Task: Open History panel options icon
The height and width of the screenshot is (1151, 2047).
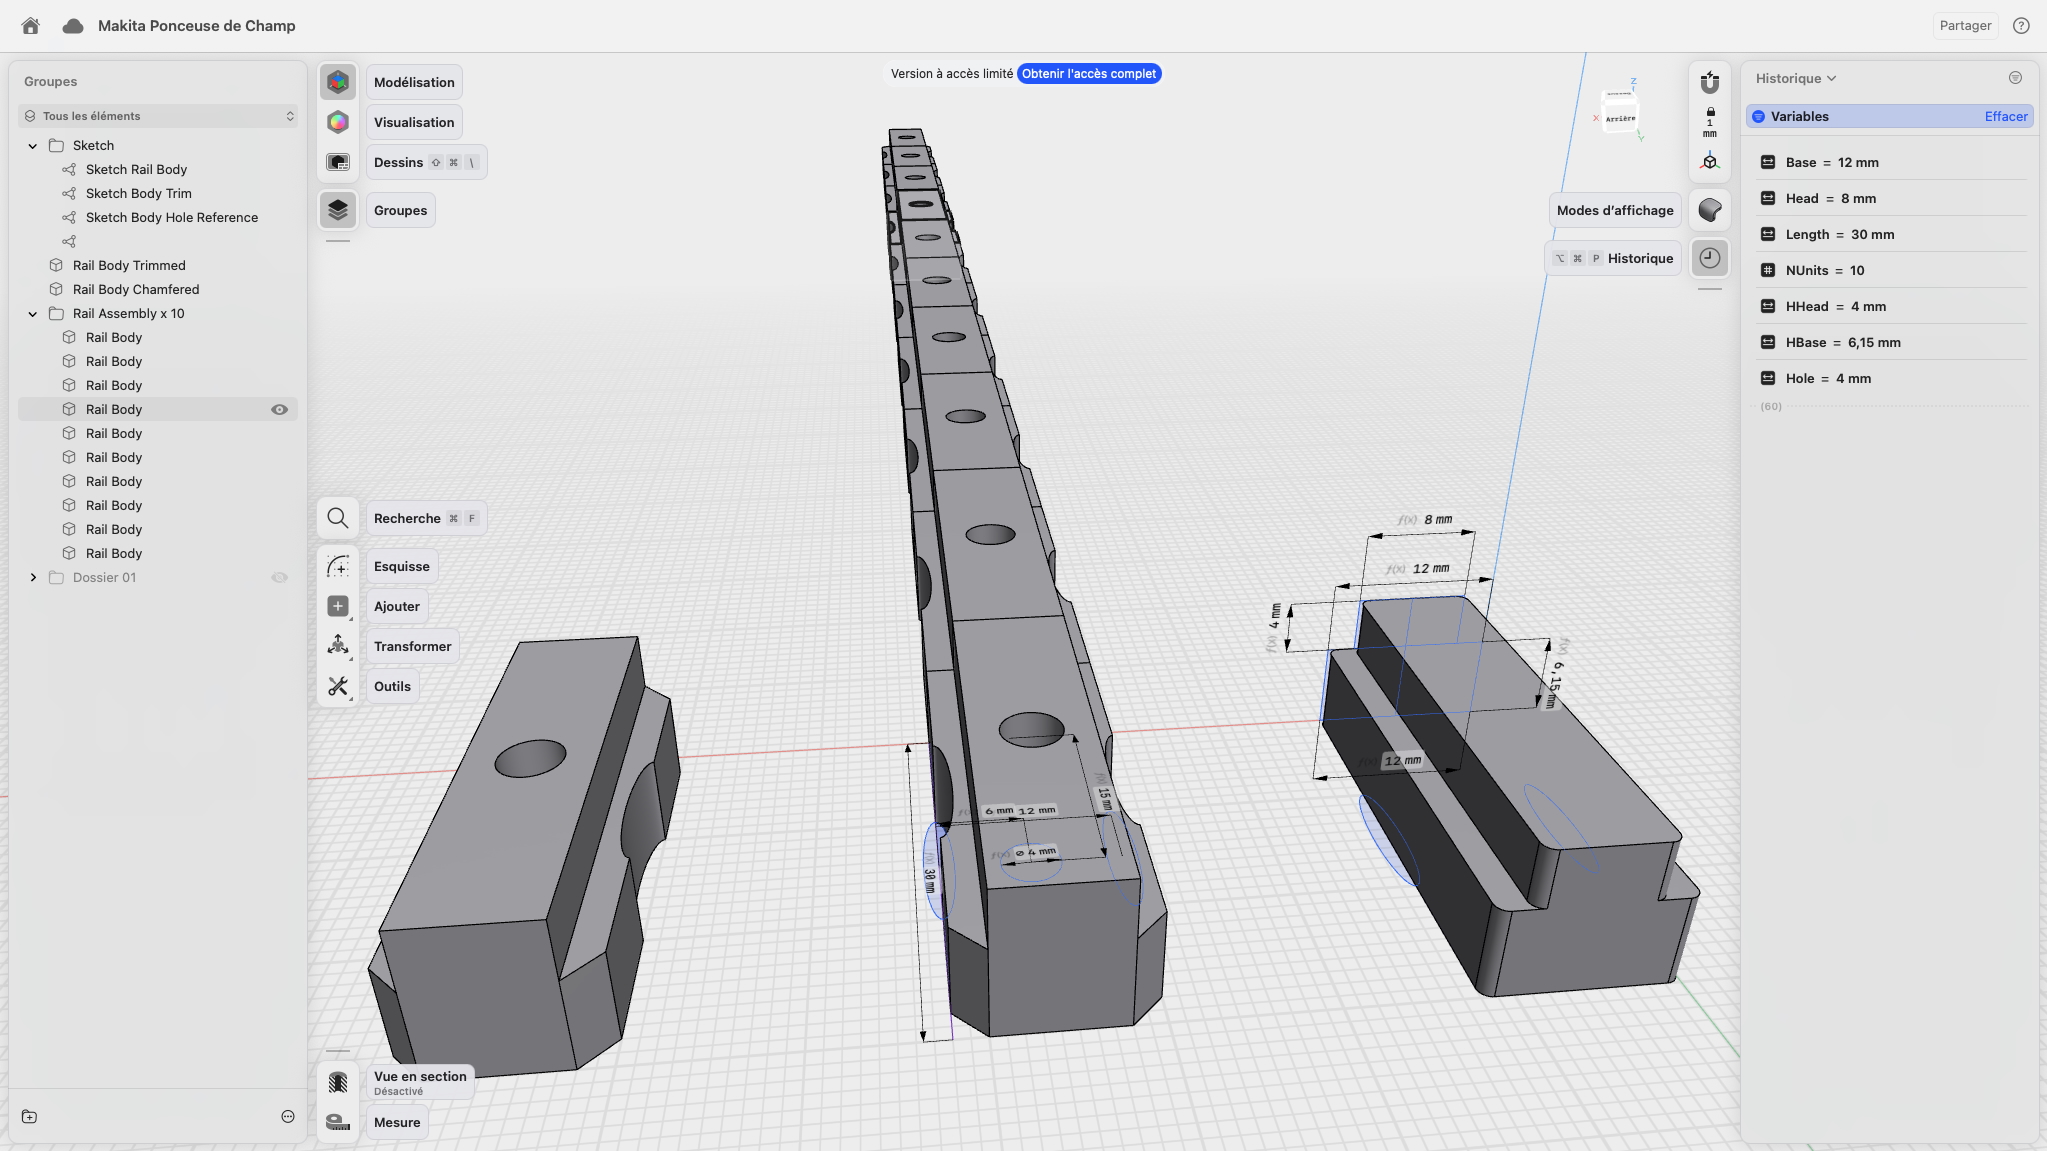Action: click(2015, 78)
